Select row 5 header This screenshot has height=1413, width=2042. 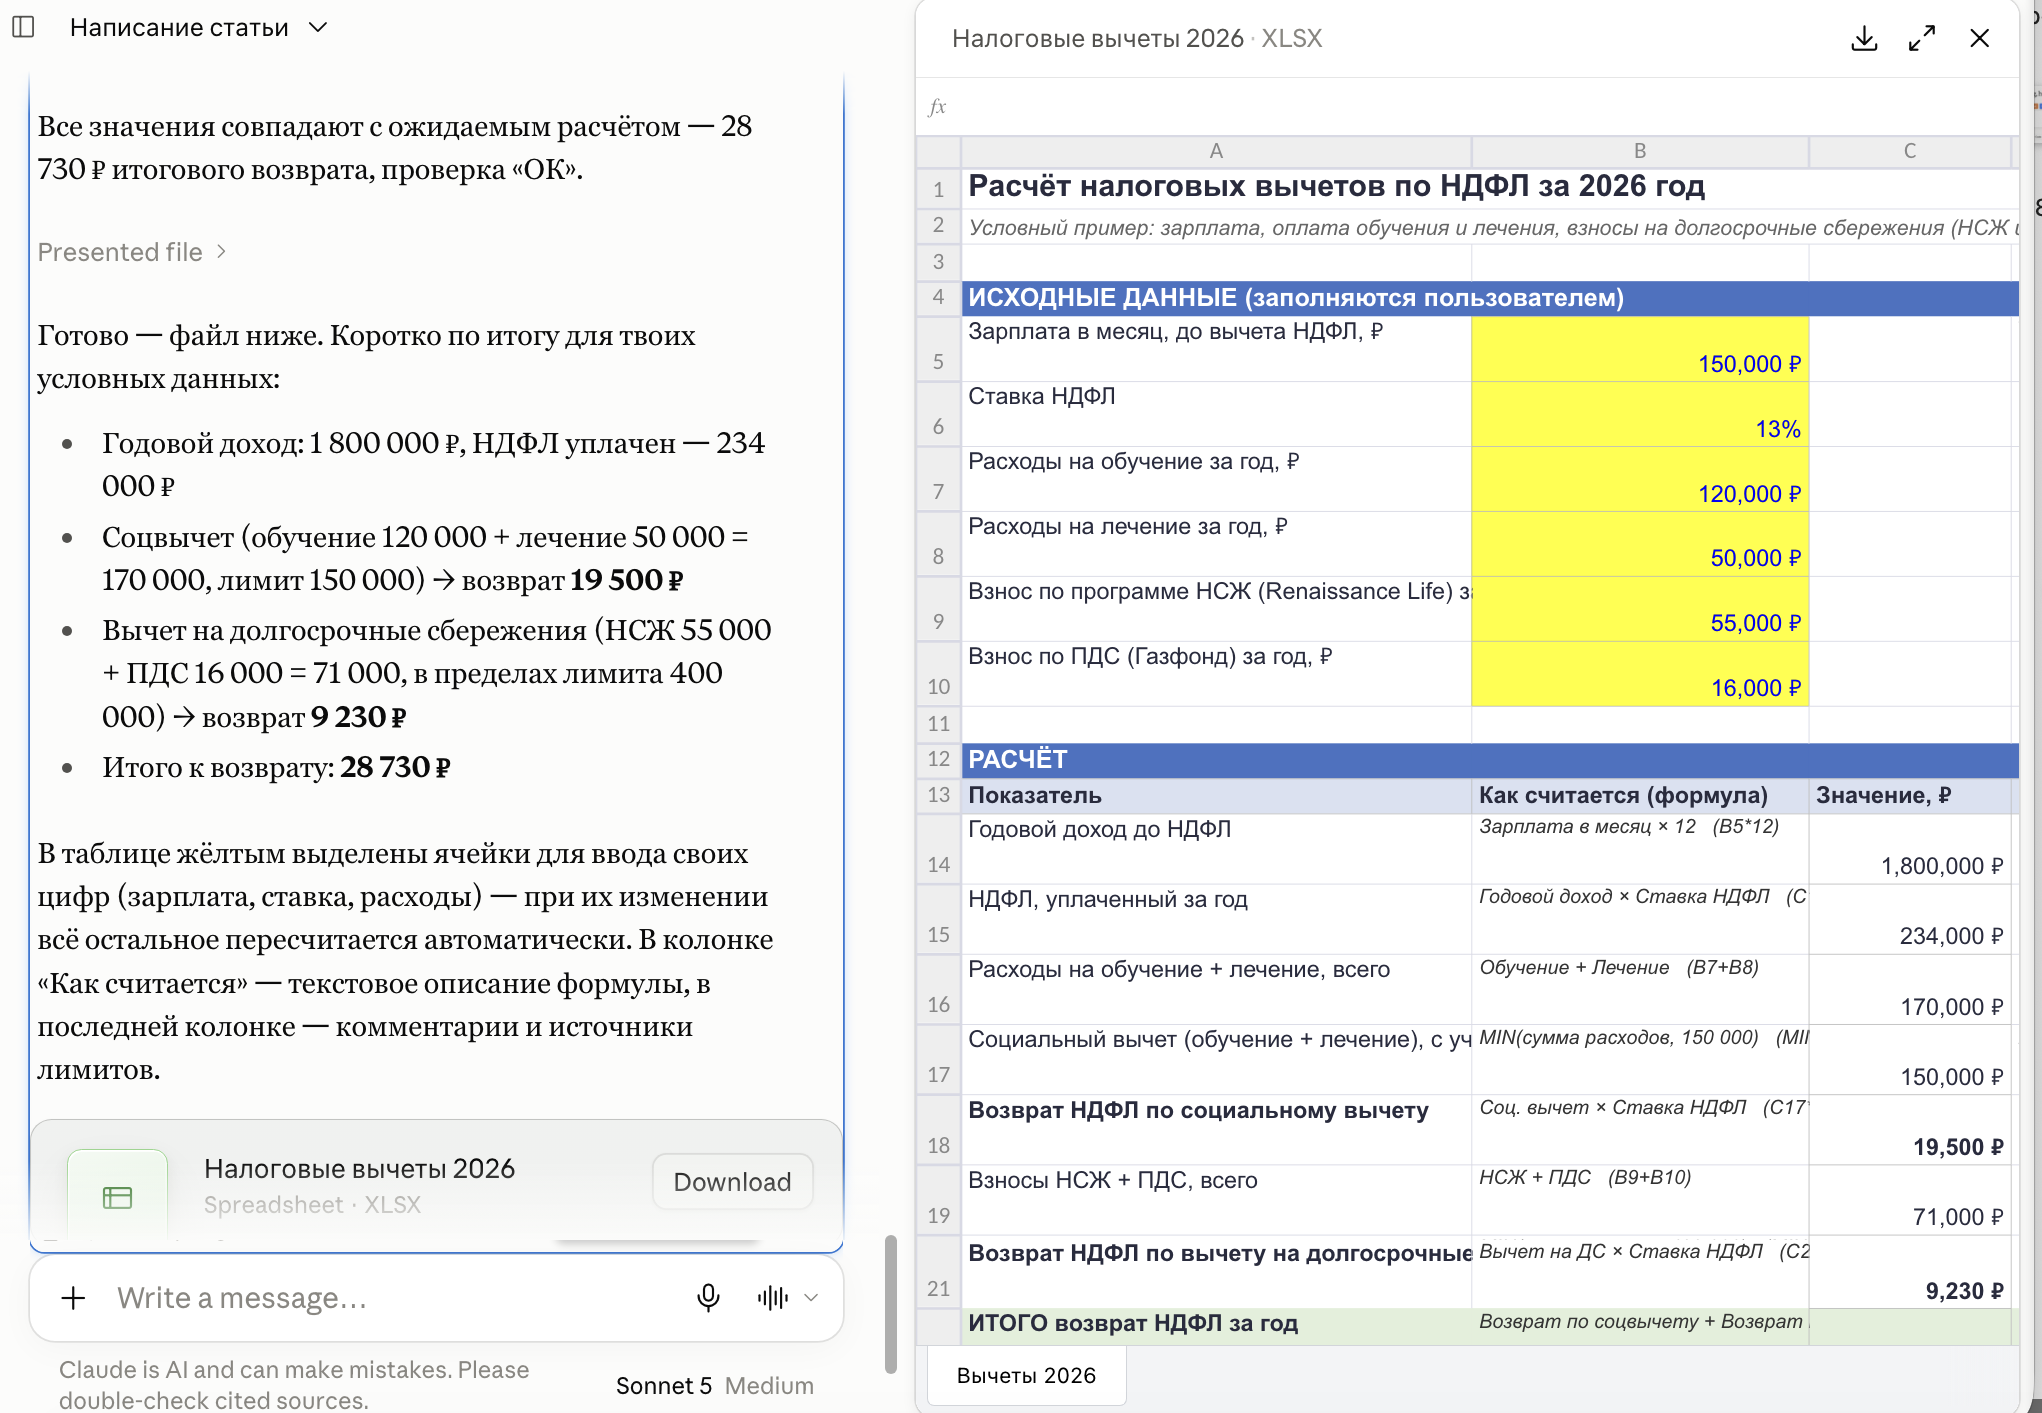[939, 349]
